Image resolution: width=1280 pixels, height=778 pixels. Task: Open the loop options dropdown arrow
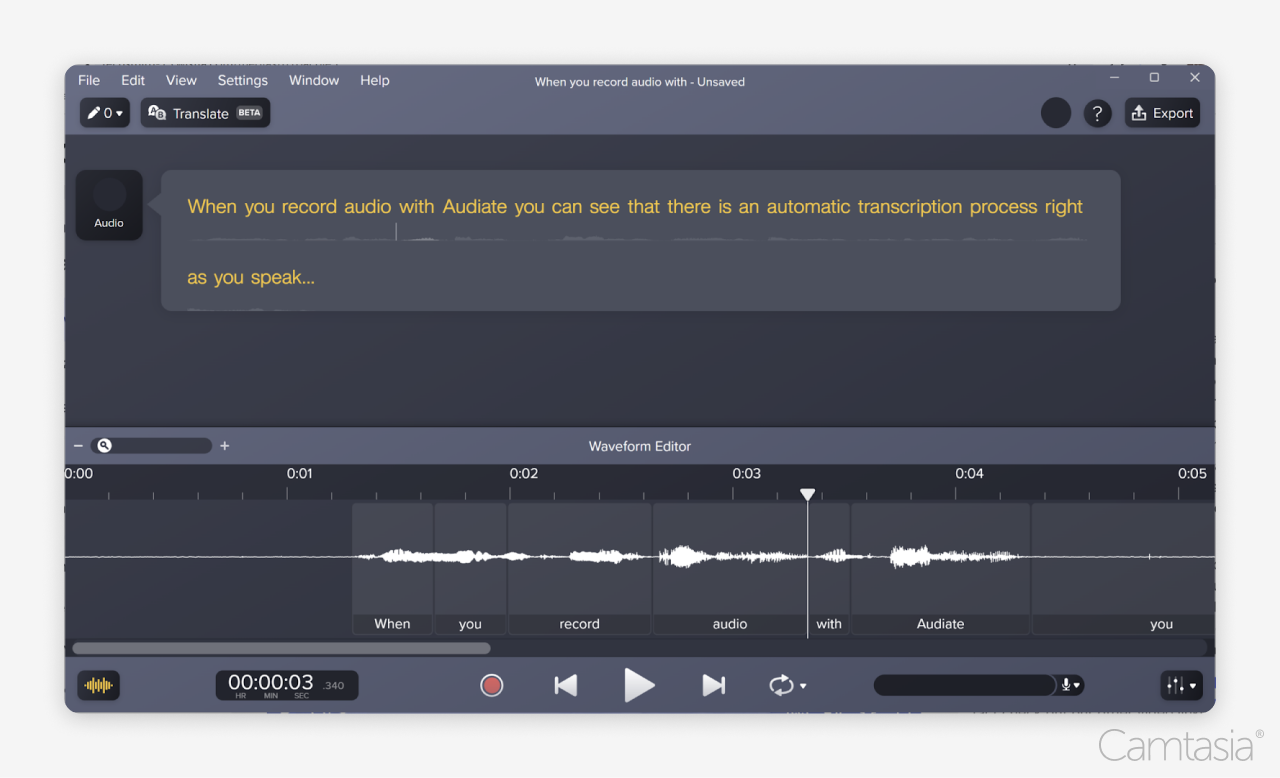[x=803, y=686]
